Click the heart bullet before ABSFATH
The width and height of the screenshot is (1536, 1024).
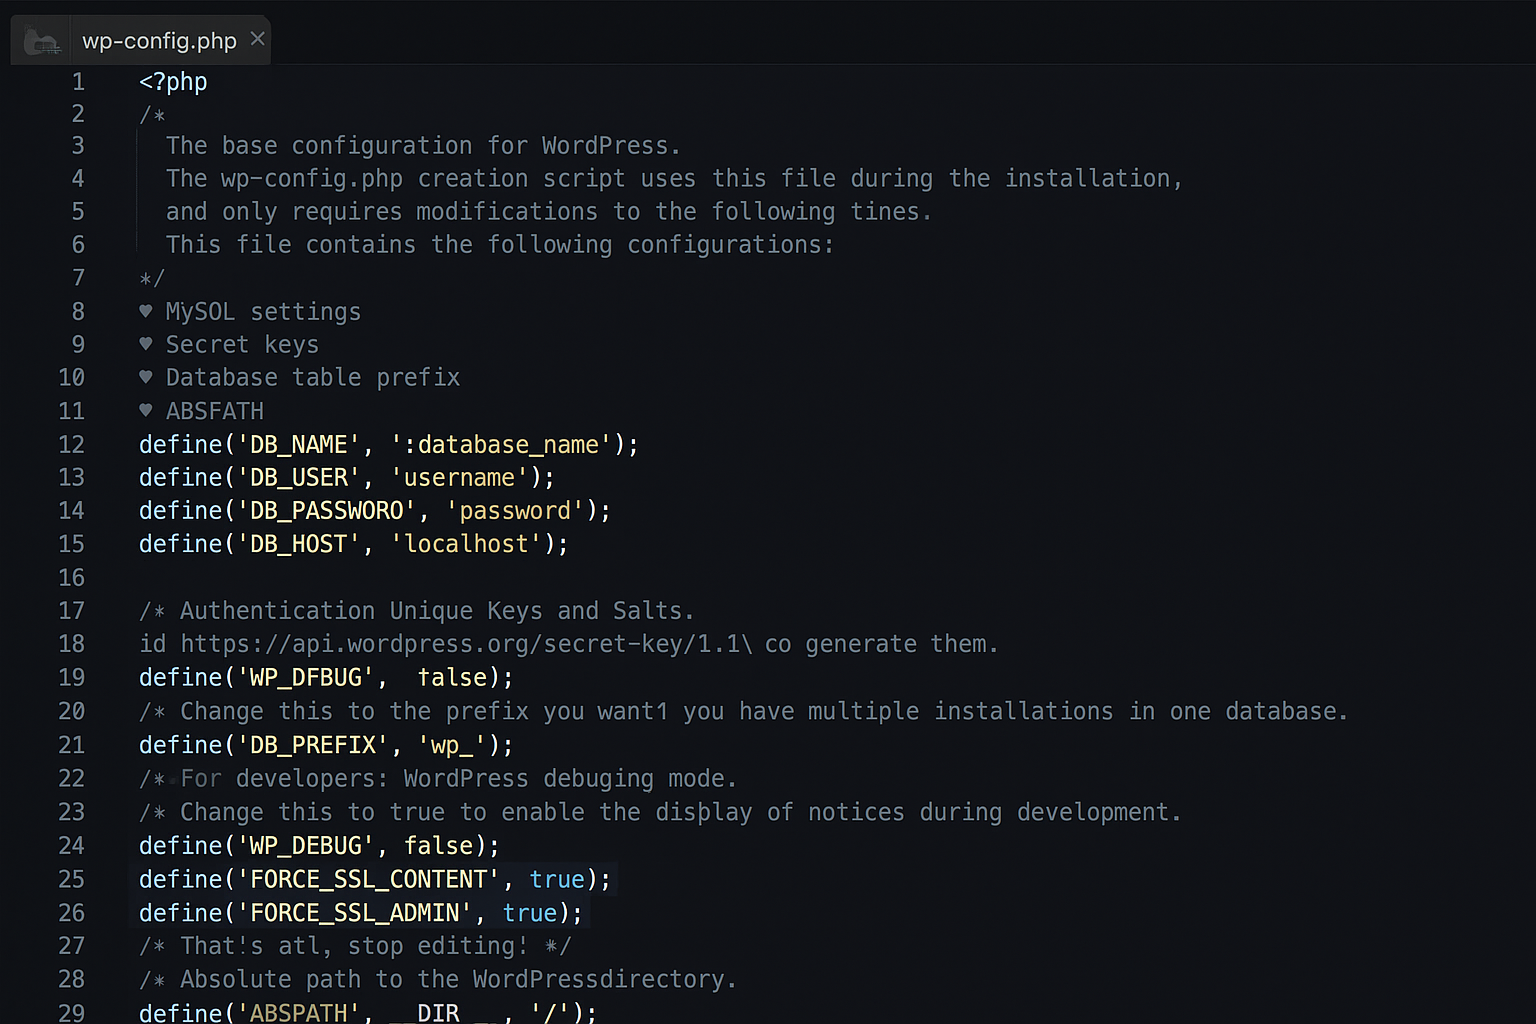point(146,410)
